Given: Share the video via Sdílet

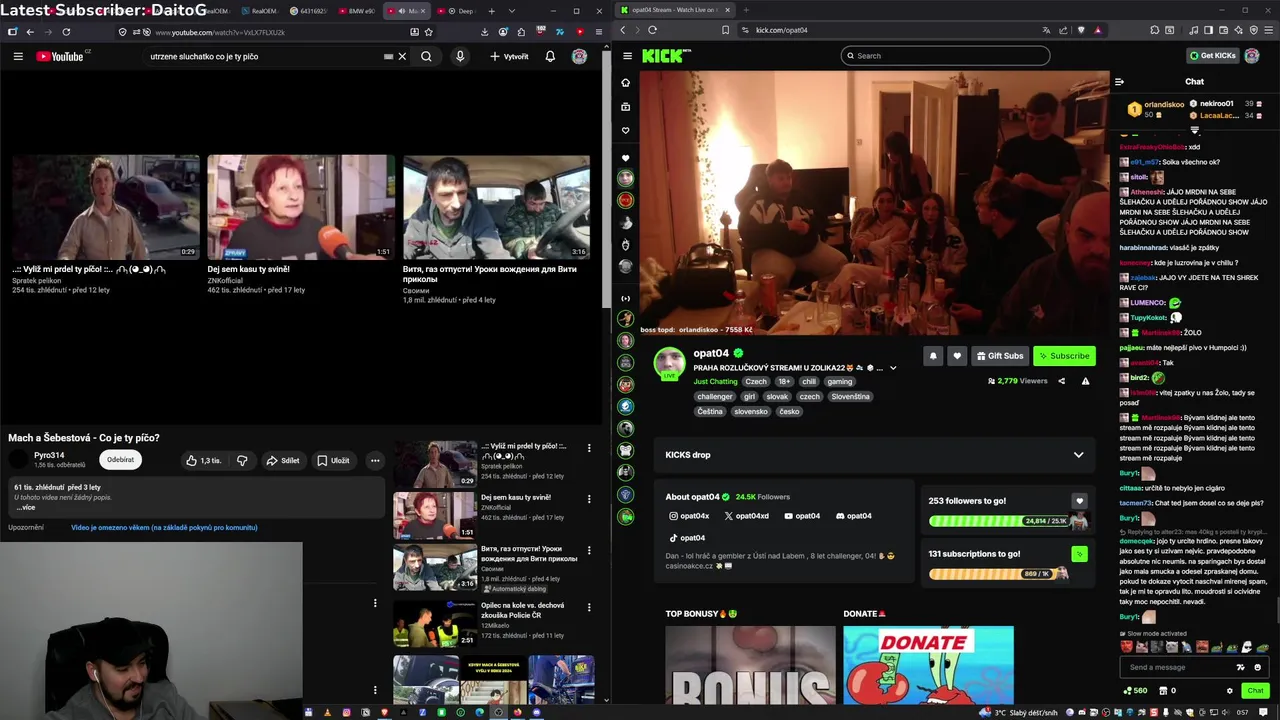Looking at the screenshot, I should pyautogui.click(x=283, y=461).
